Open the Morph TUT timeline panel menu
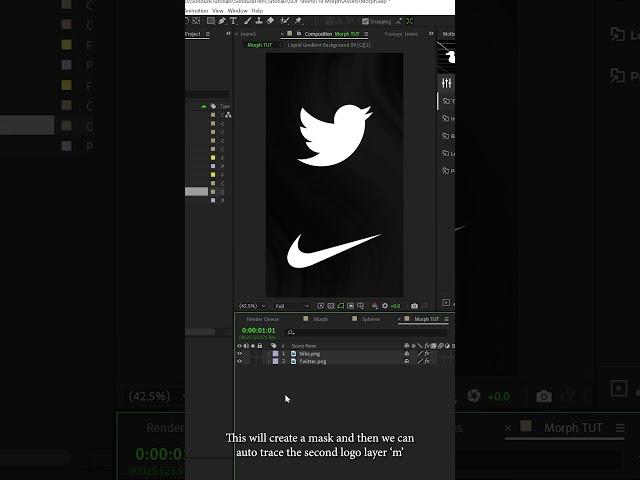Viewport: 640px width, 480px height. (447, 319)
